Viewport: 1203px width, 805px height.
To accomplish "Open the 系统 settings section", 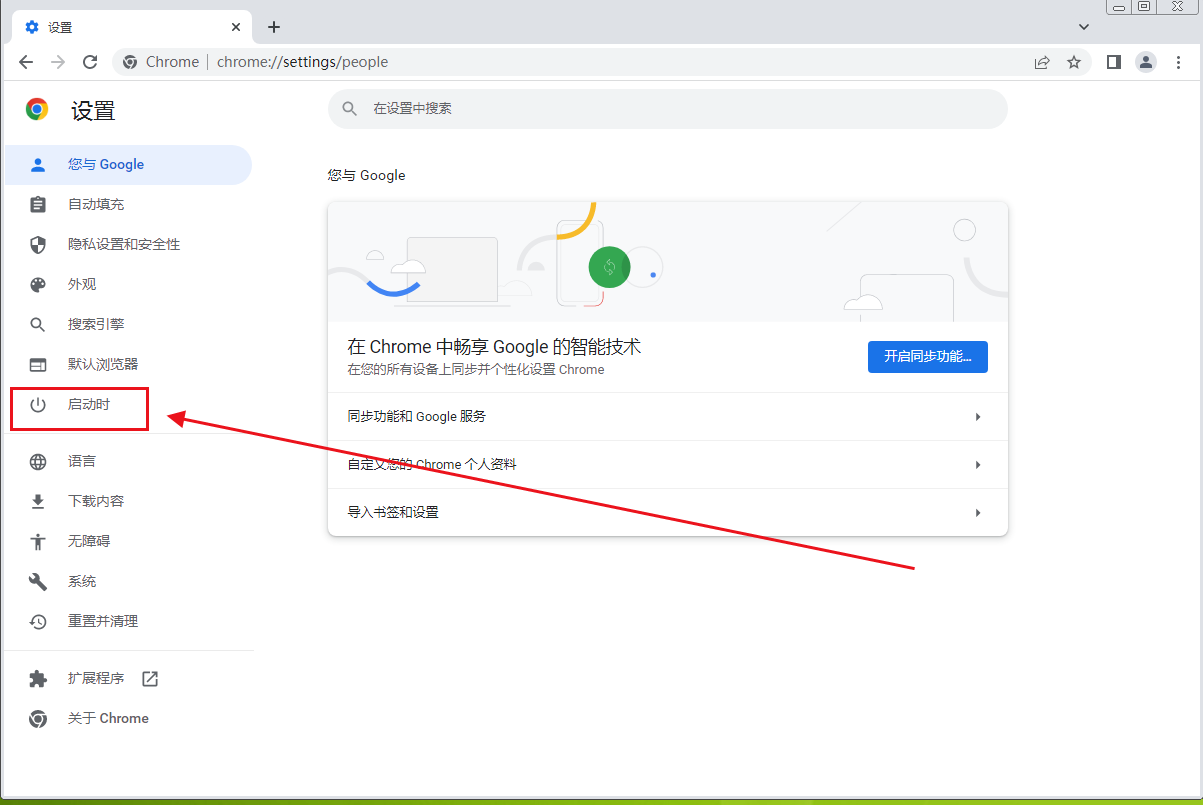I will click(82, 581).
